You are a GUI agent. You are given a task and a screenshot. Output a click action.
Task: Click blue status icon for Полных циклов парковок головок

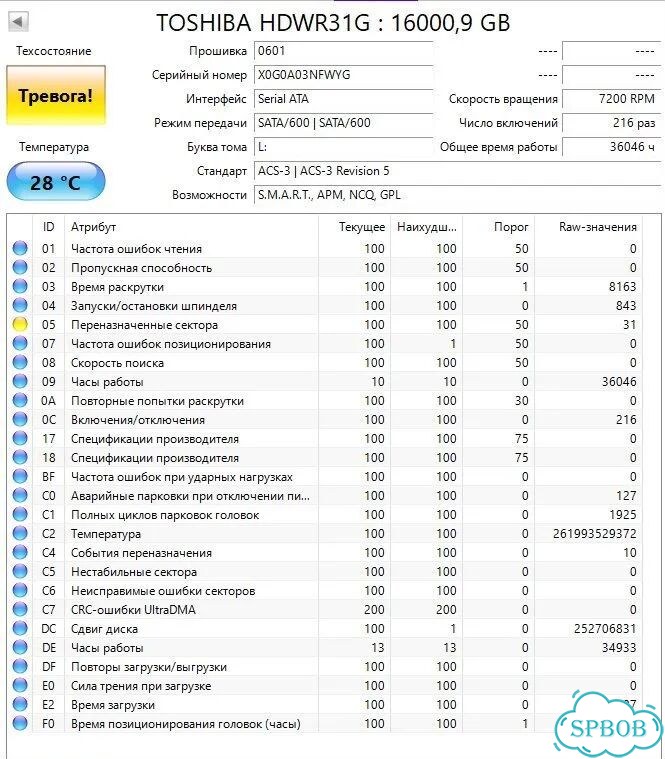coord(20,515)
